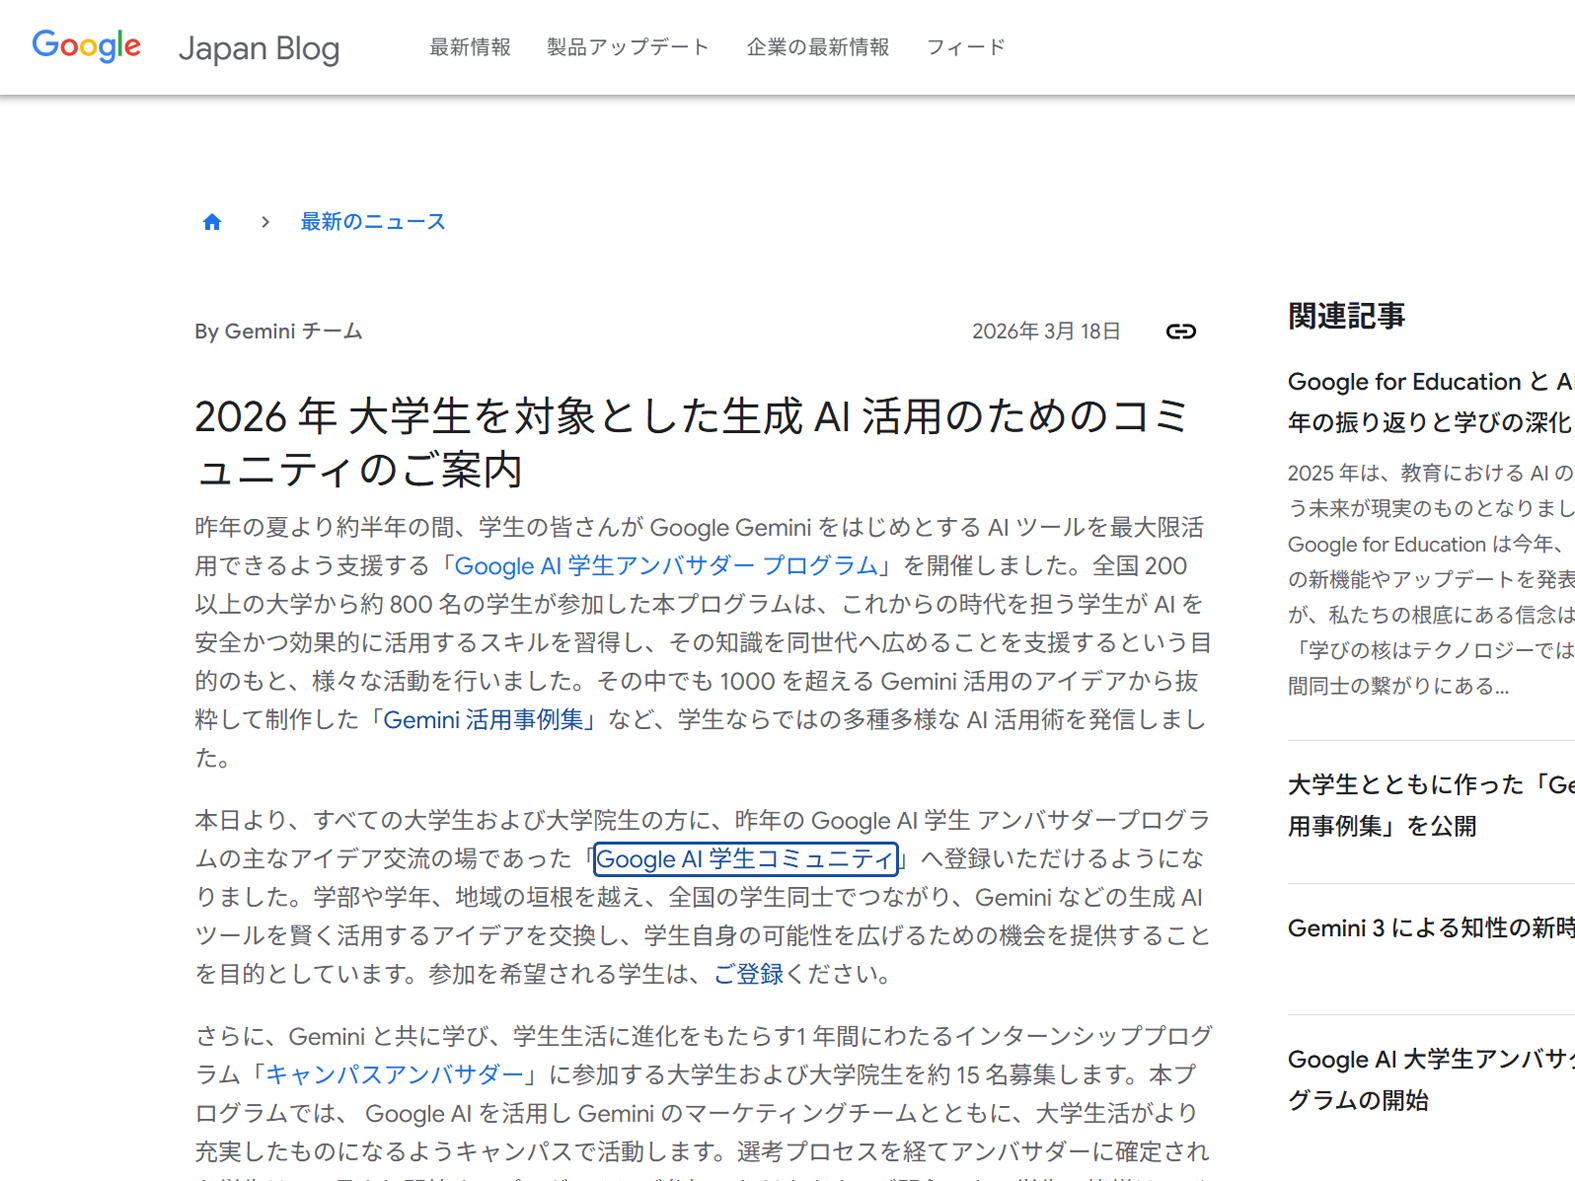The width and height of the screenshot is (1575, 1181).
Task: Open related article Google for Education と AI
Action: [1431, 402]
